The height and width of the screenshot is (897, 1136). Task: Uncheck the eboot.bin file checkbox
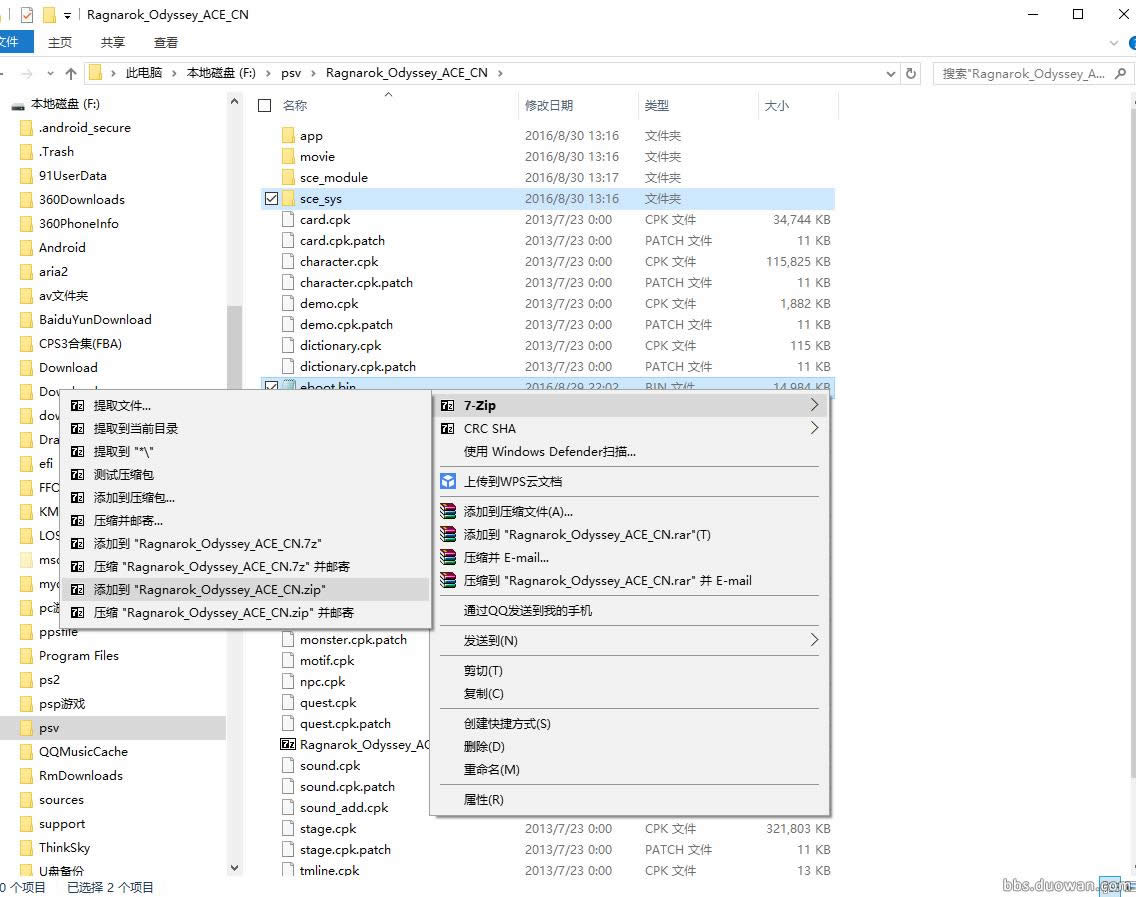point(271,387)
